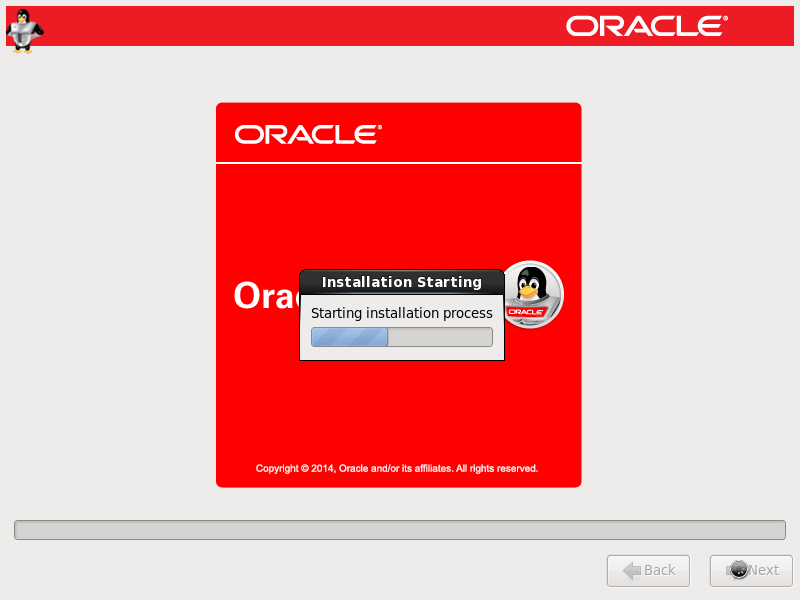Click the Oracle logo in the top banner
This screenshot has height=600, width=800.
pyautogui.click(x=647, y=26)
